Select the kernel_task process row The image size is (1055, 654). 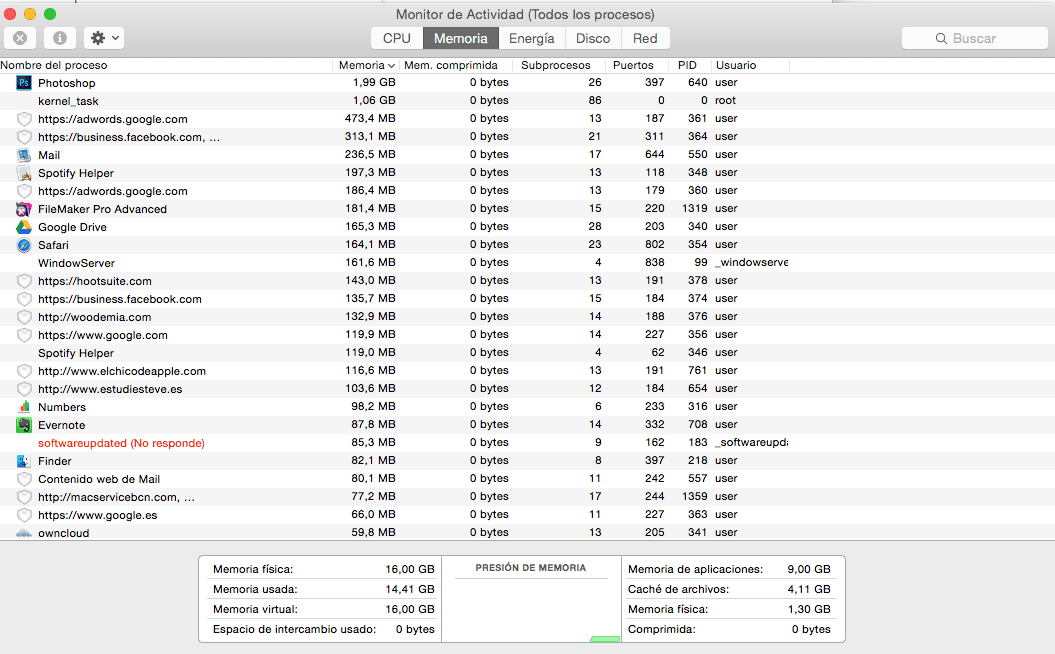[x=528, y=101]
